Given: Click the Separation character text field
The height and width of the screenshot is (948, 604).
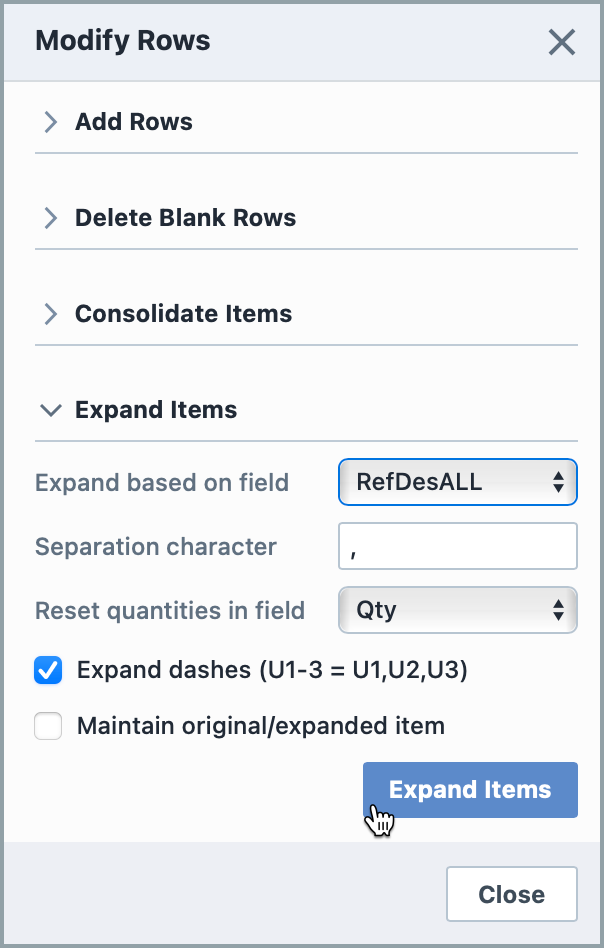Looking at the screenshot, I should pos(458,546).
